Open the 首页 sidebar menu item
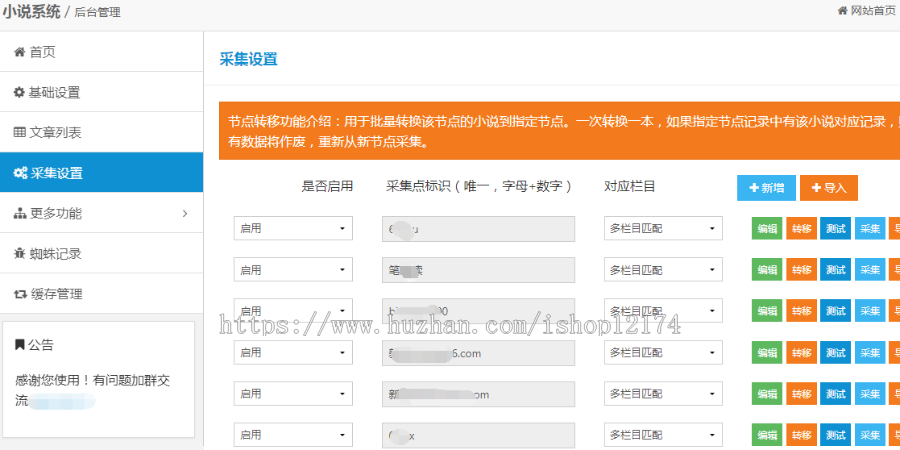The image size is (900, 450). (102, 52)
